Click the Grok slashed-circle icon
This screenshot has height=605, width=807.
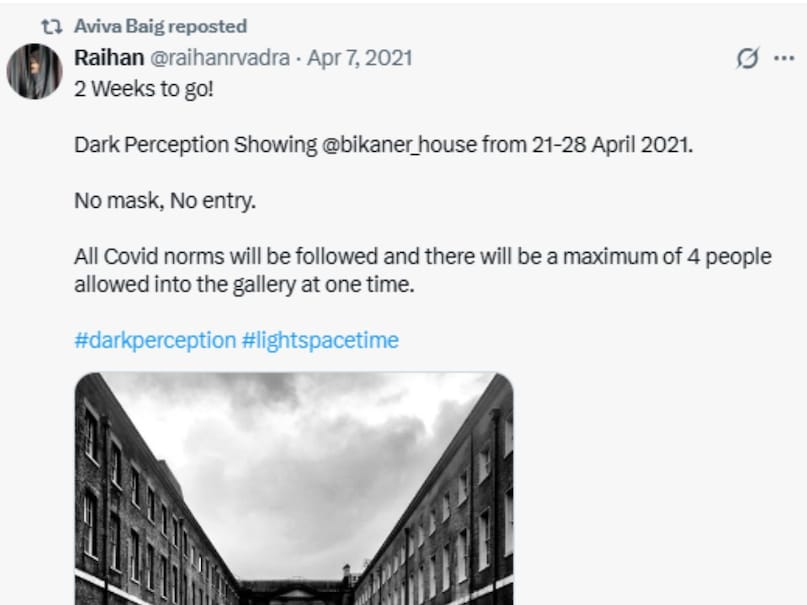pos(747,58)
